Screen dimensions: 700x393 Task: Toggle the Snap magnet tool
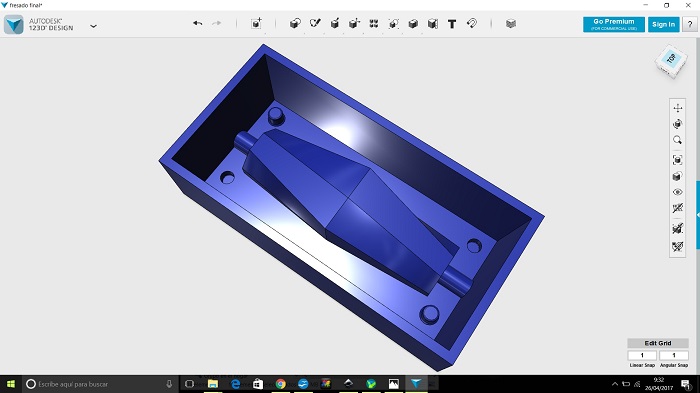tap(472, 23)
